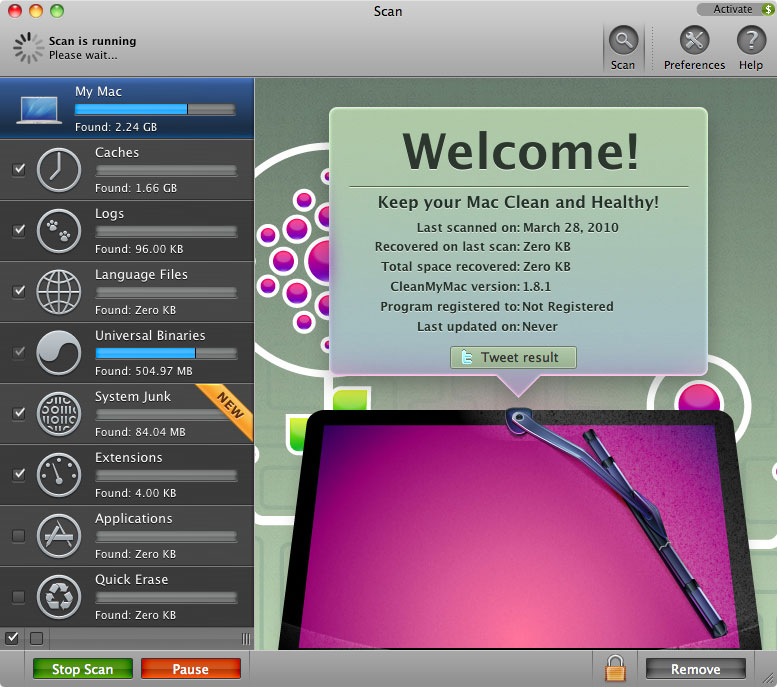Click the Activate dollar badge

click(x=768, y=9)
